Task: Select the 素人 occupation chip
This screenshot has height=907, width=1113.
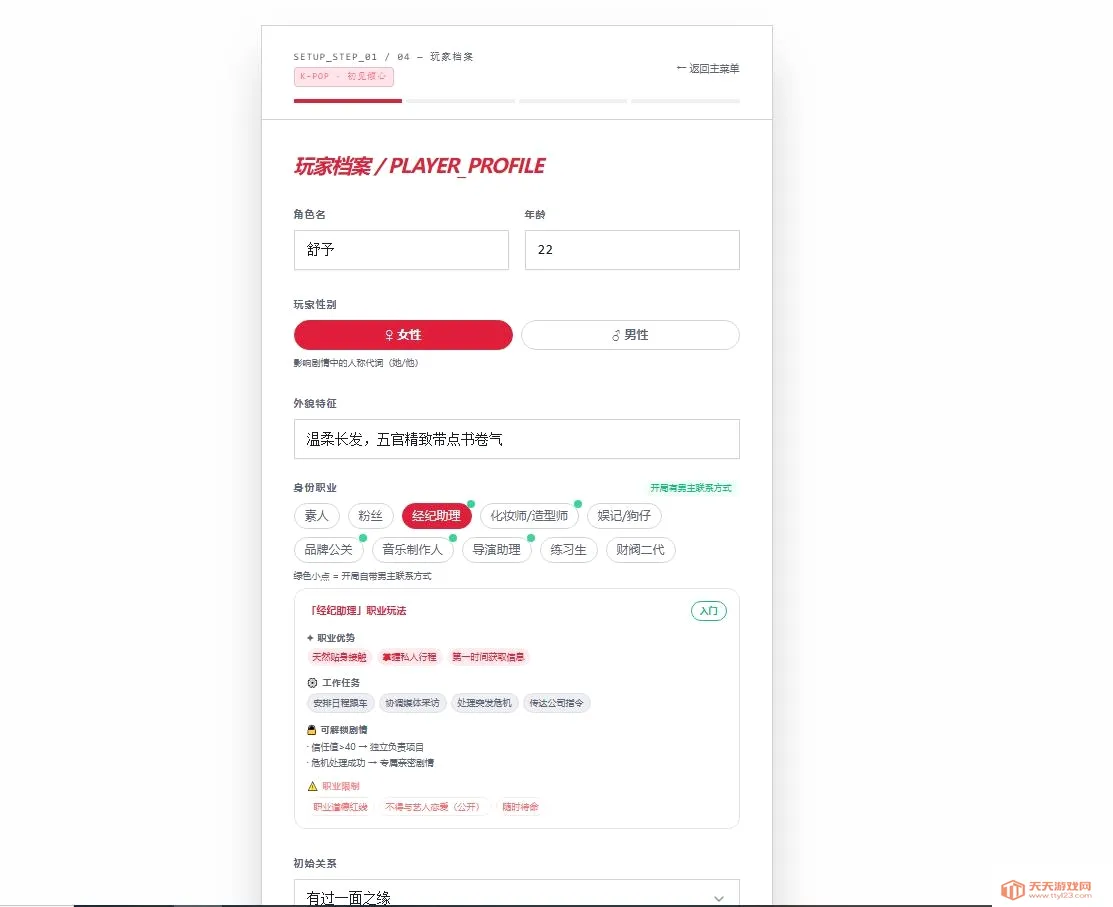Action: (x=317, y=516)
